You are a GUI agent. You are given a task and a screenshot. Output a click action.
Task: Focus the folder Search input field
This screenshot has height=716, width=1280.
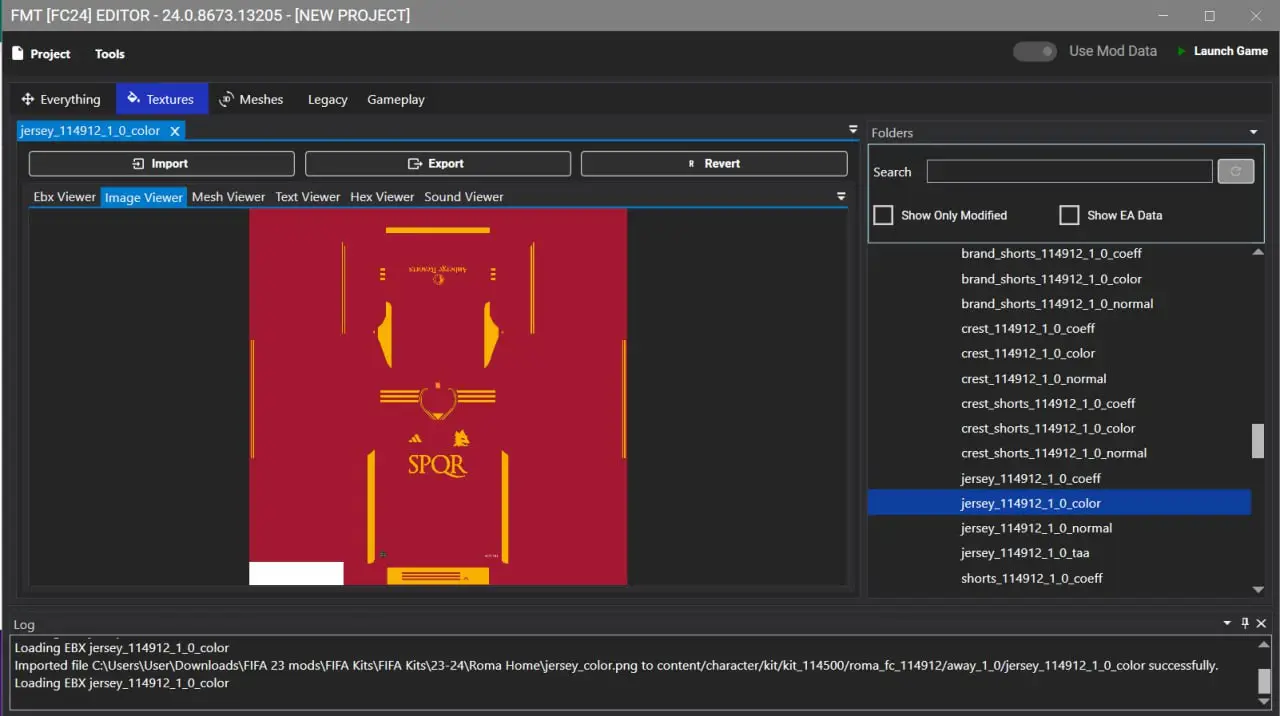point(1069,171)
